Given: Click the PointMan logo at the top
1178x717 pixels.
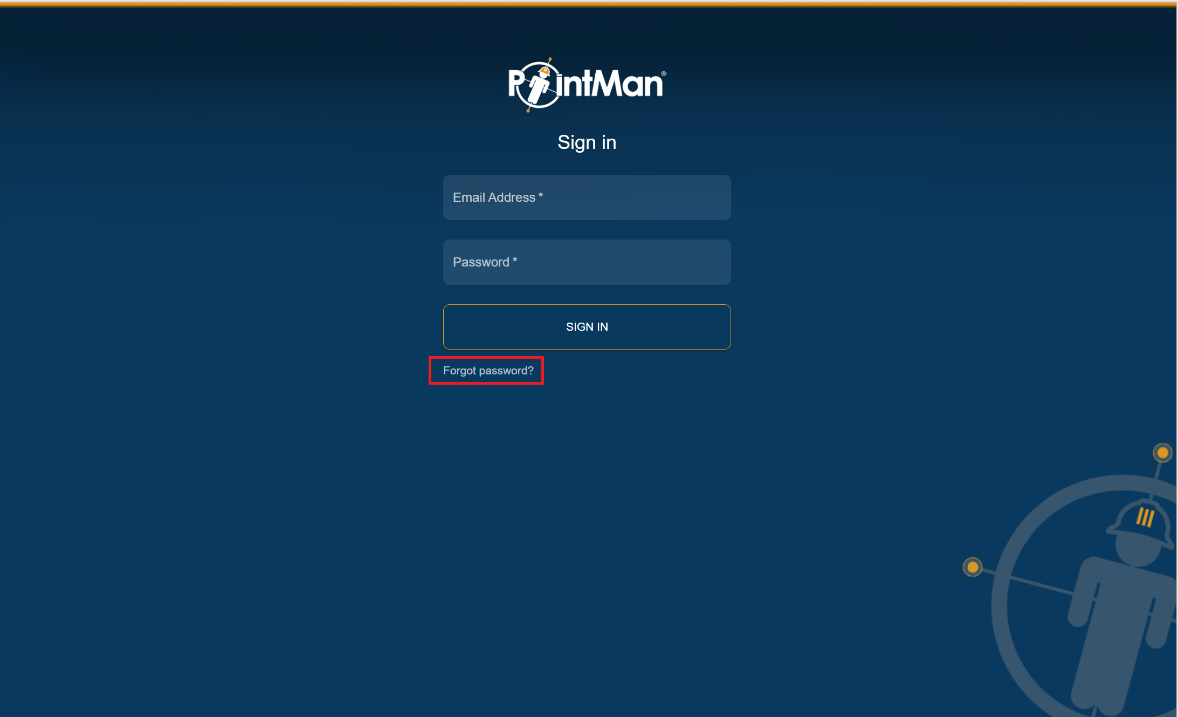Looking at the screenshot, I should pyautogui.click(x=587, y=84).
